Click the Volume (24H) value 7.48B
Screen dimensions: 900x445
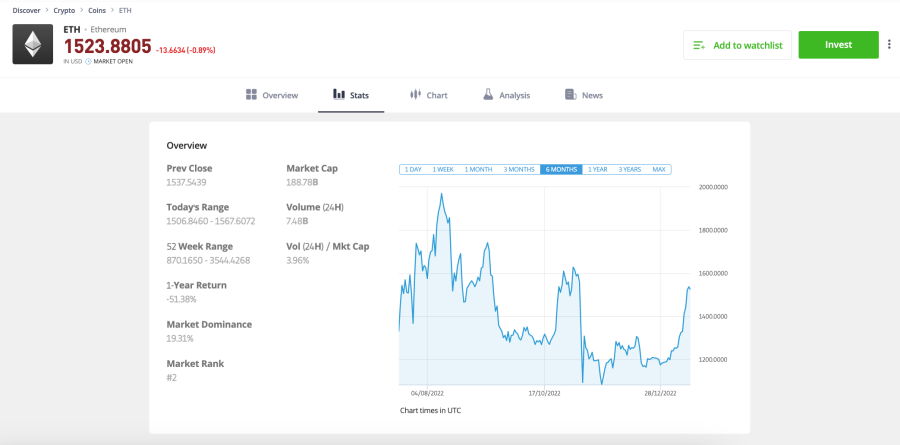(297, 221)
